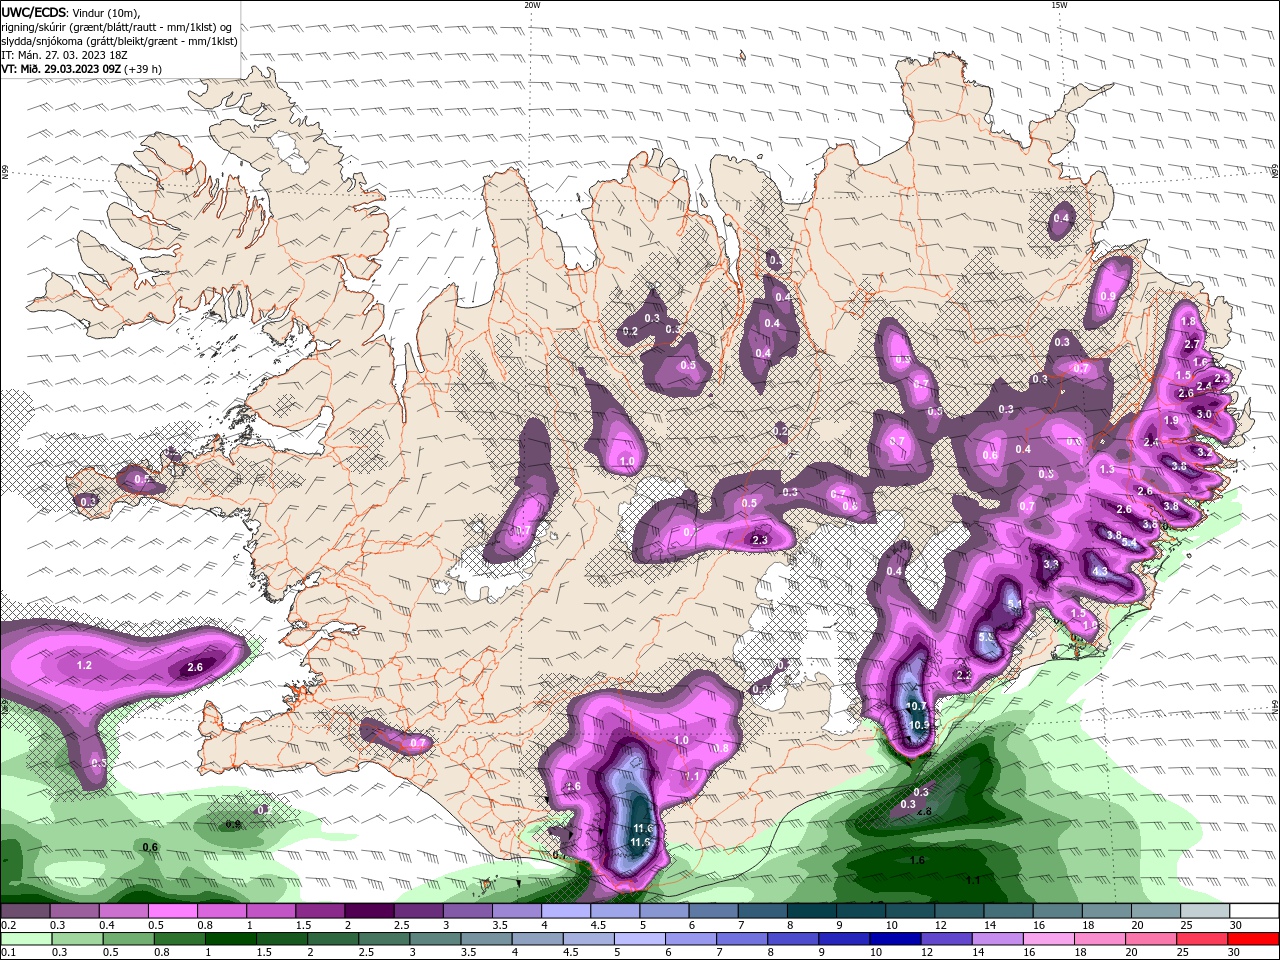
Task: Click the 'VT: Mið. 29.03.2023 09Z' valid time
Action: click(x=61, y=69)
